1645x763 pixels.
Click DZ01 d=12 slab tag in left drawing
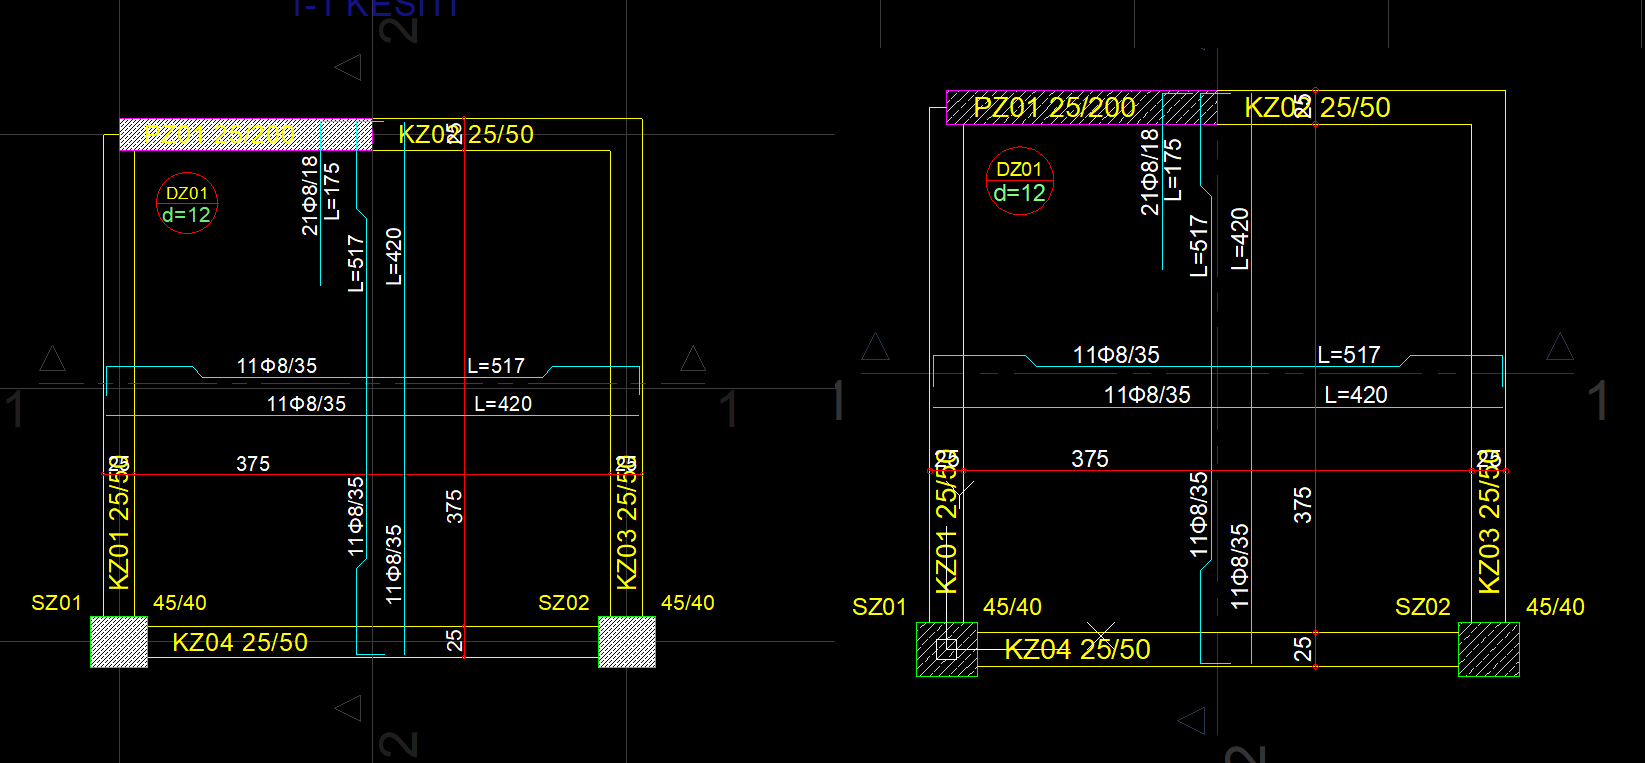pyautogui.click(x=187, y=204)
